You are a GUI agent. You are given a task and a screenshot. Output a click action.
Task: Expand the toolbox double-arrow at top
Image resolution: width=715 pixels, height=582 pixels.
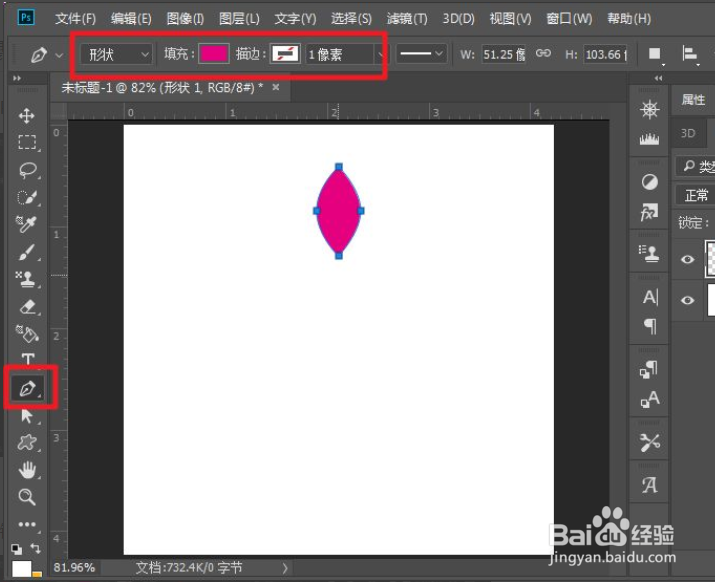point(17,78)
